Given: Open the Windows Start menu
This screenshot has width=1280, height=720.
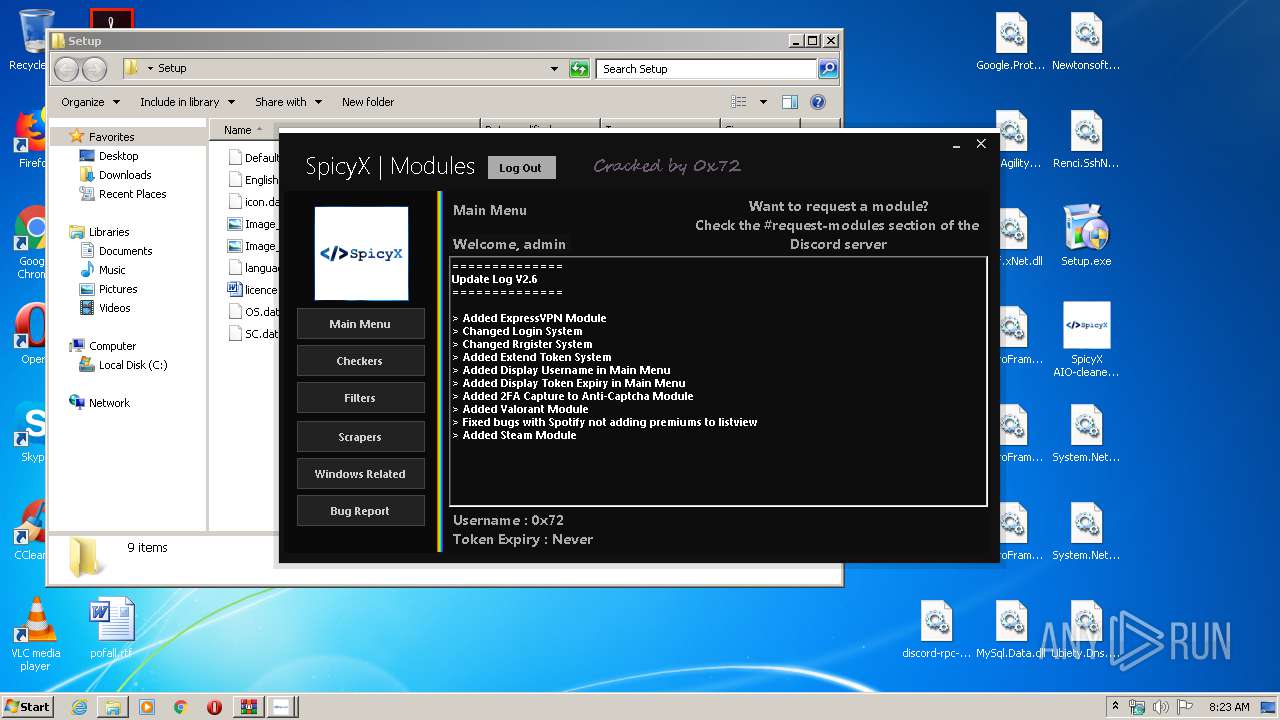Looking at the screenshot, I should click(x=28, y=707).
